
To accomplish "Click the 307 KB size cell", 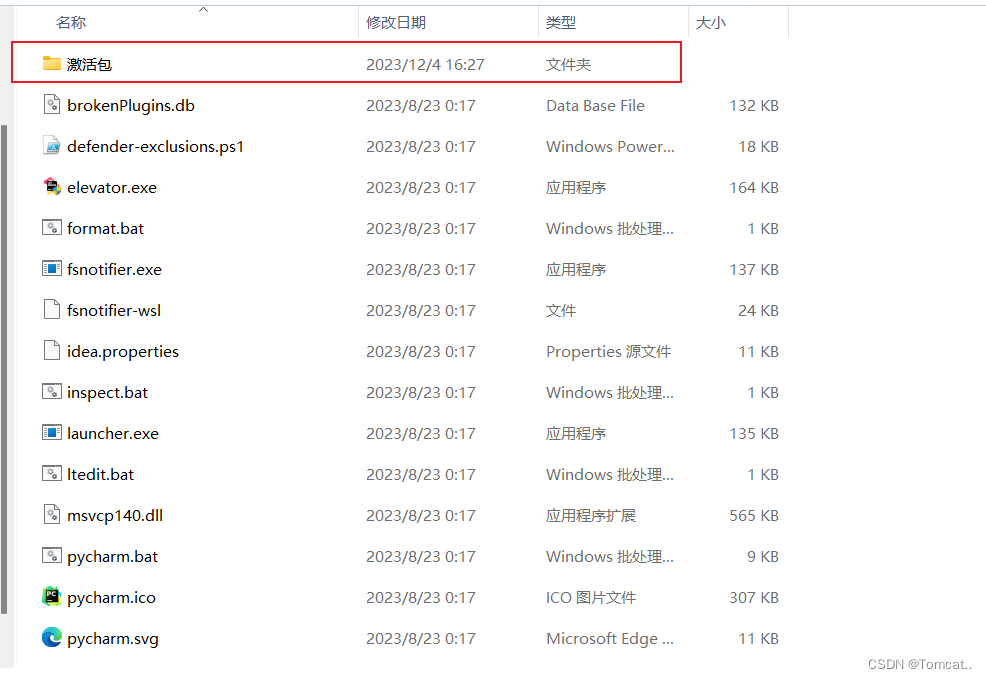I will coord(754,597).
